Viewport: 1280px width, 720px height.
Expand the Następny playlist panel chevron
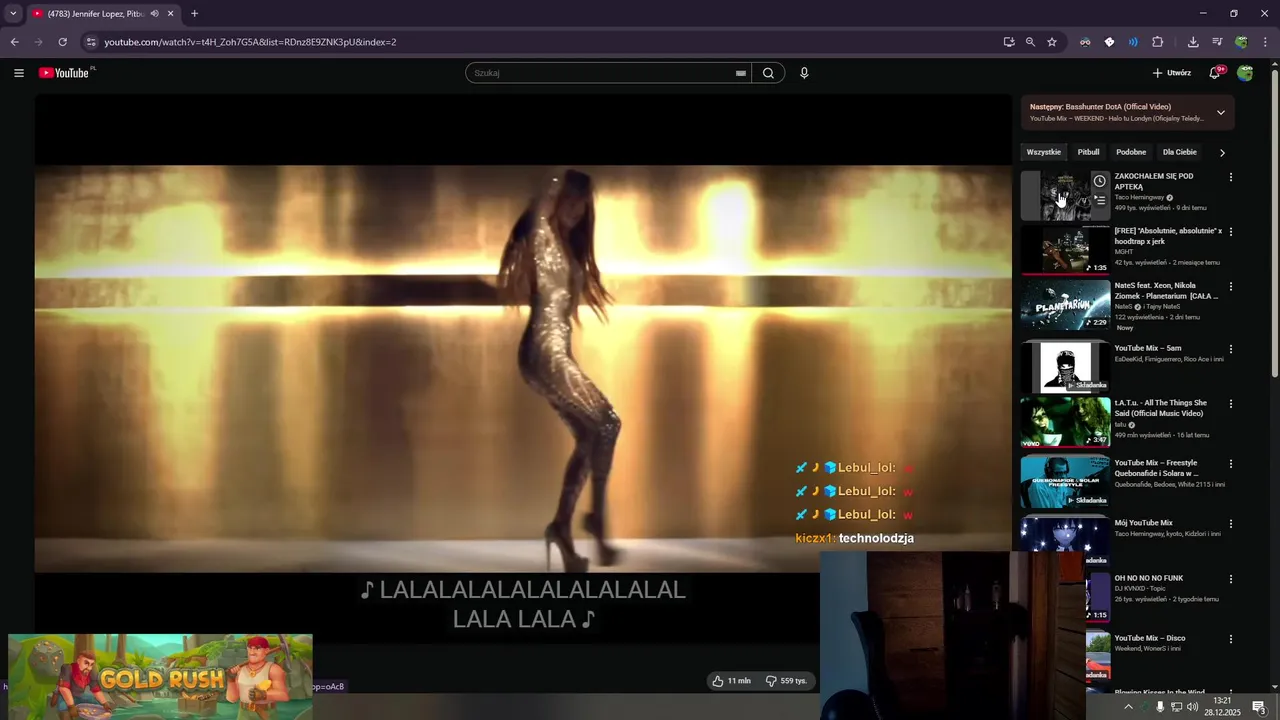coord(1221,112)
